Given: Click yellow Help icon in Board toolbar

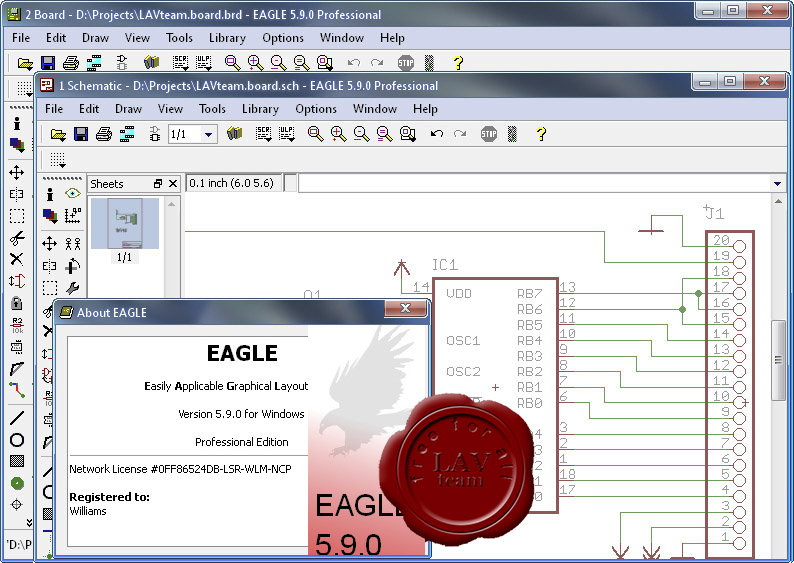Looking at the screenshot, I should [x=458, y=63].
